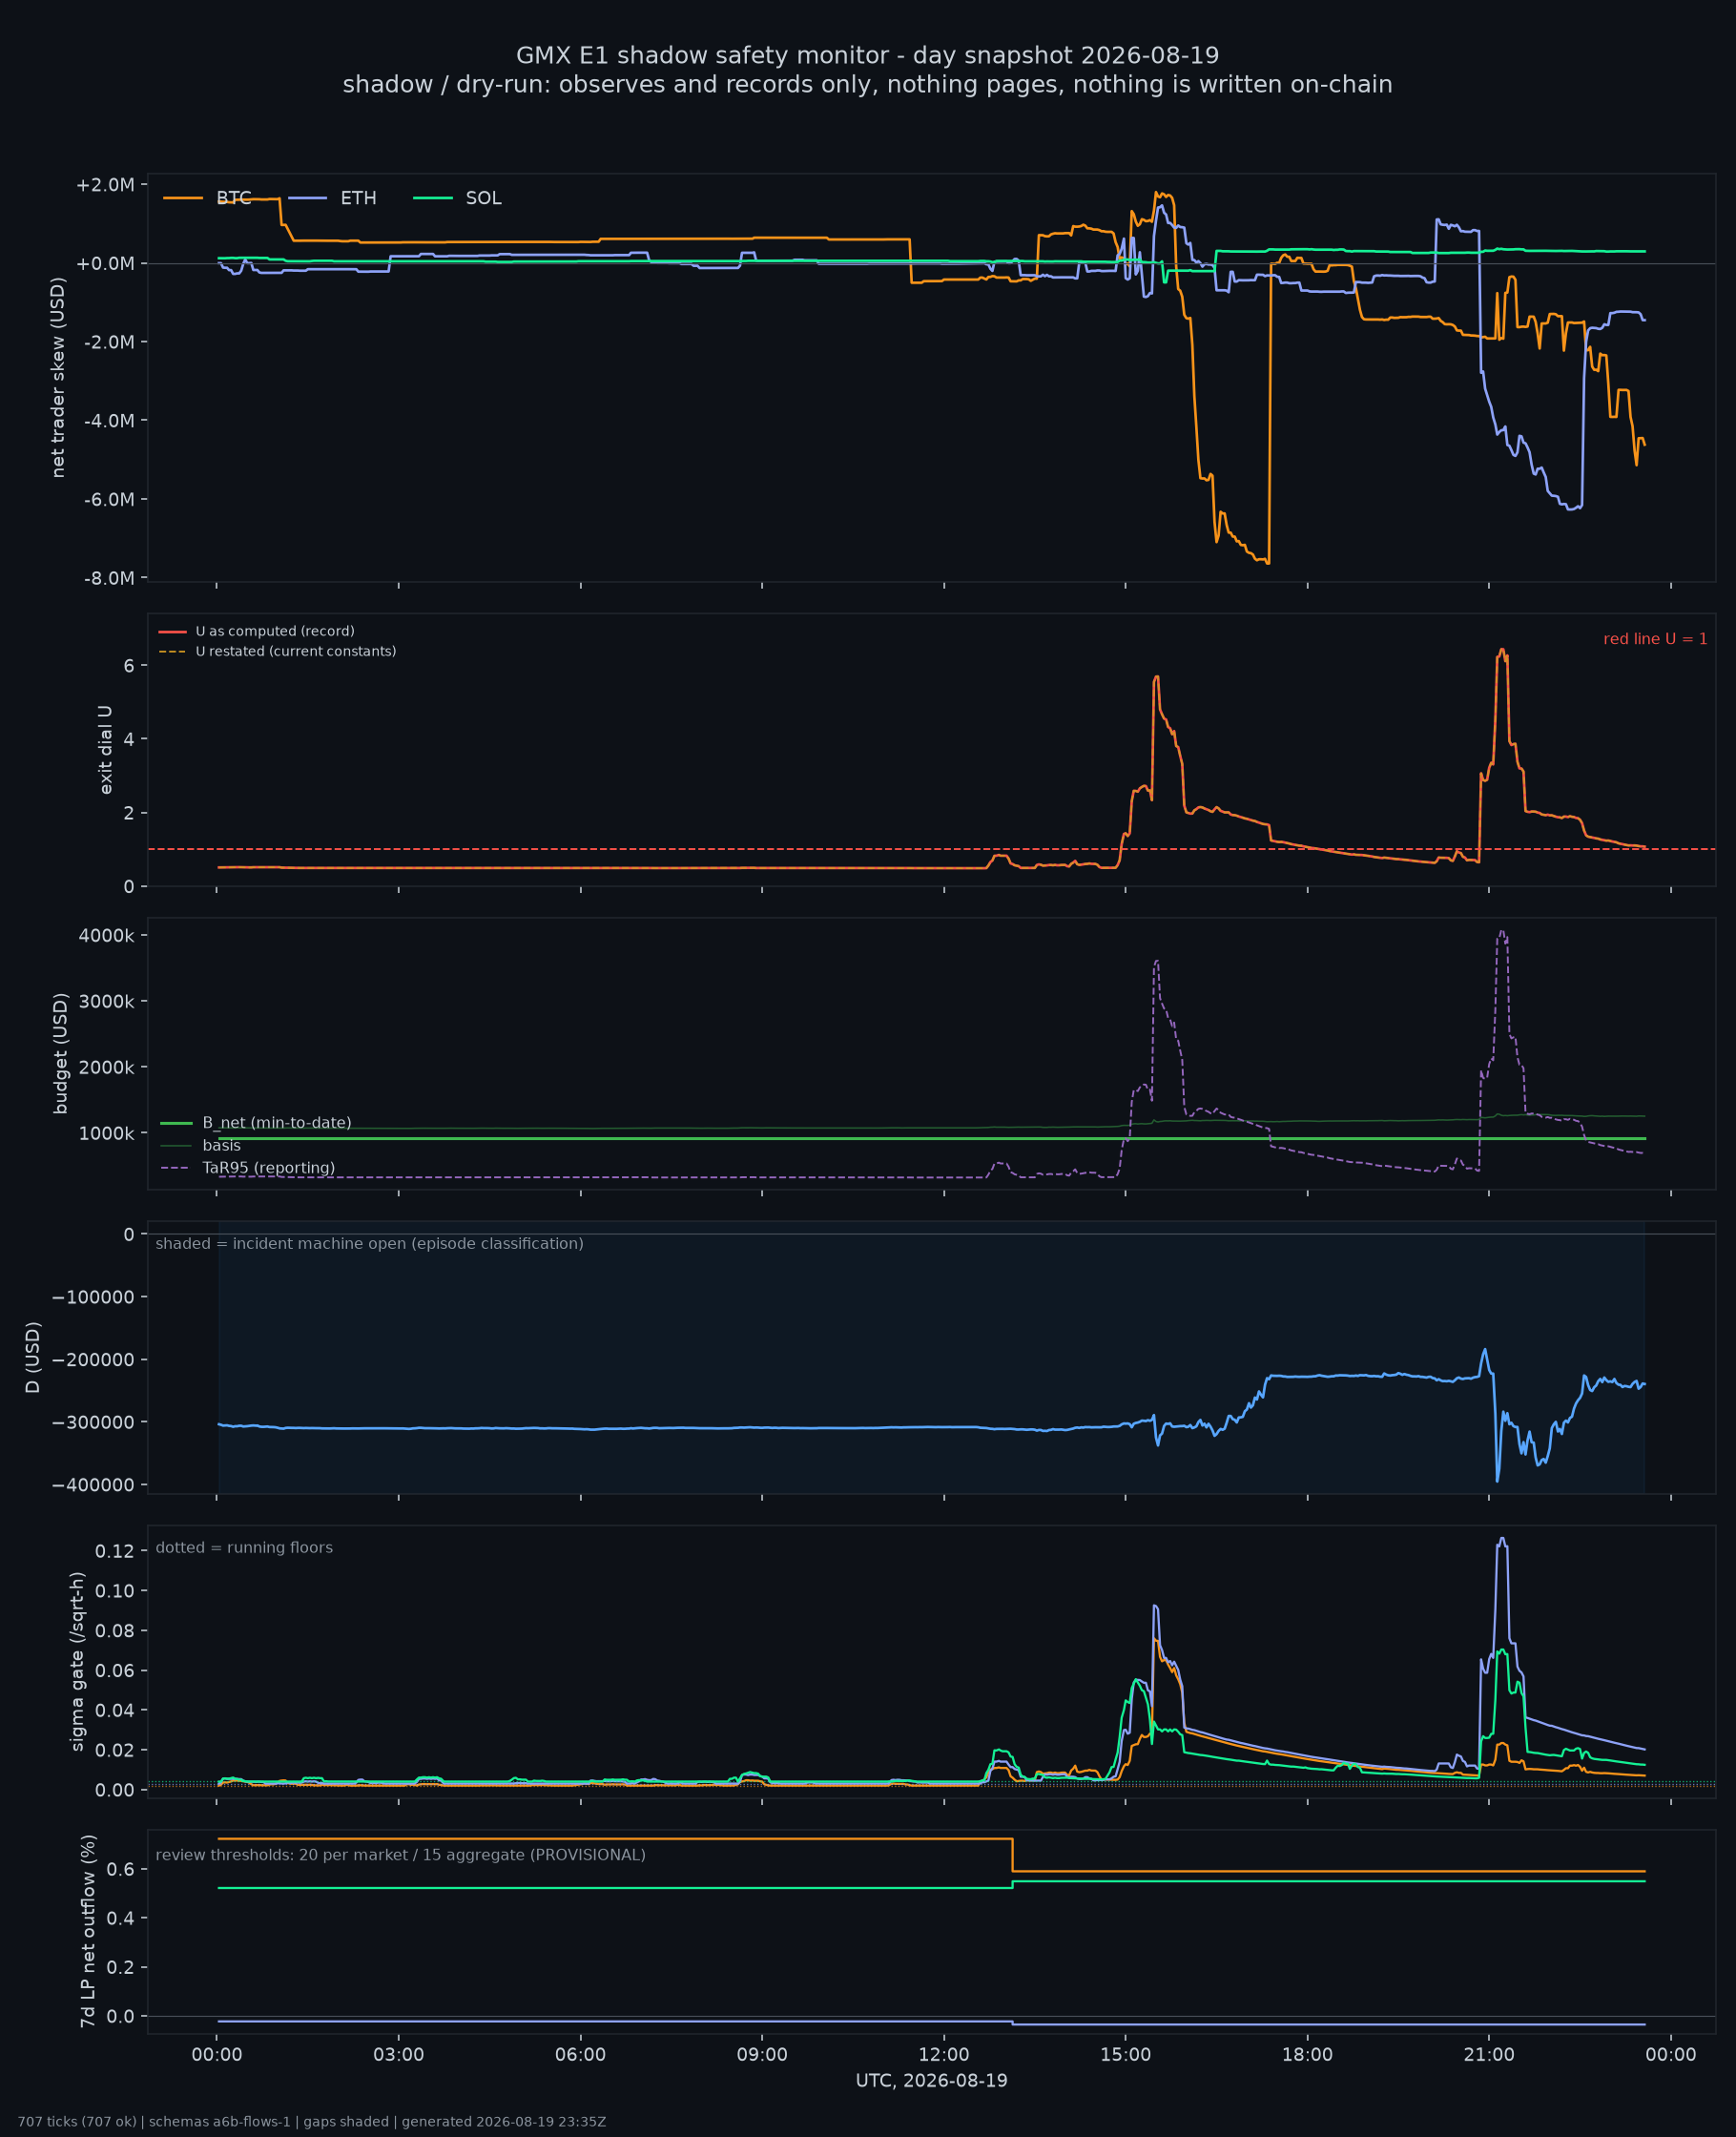Click the 'B_net (min-to-date)' legend entry

pyautogui.click(x=257, y=1123)
